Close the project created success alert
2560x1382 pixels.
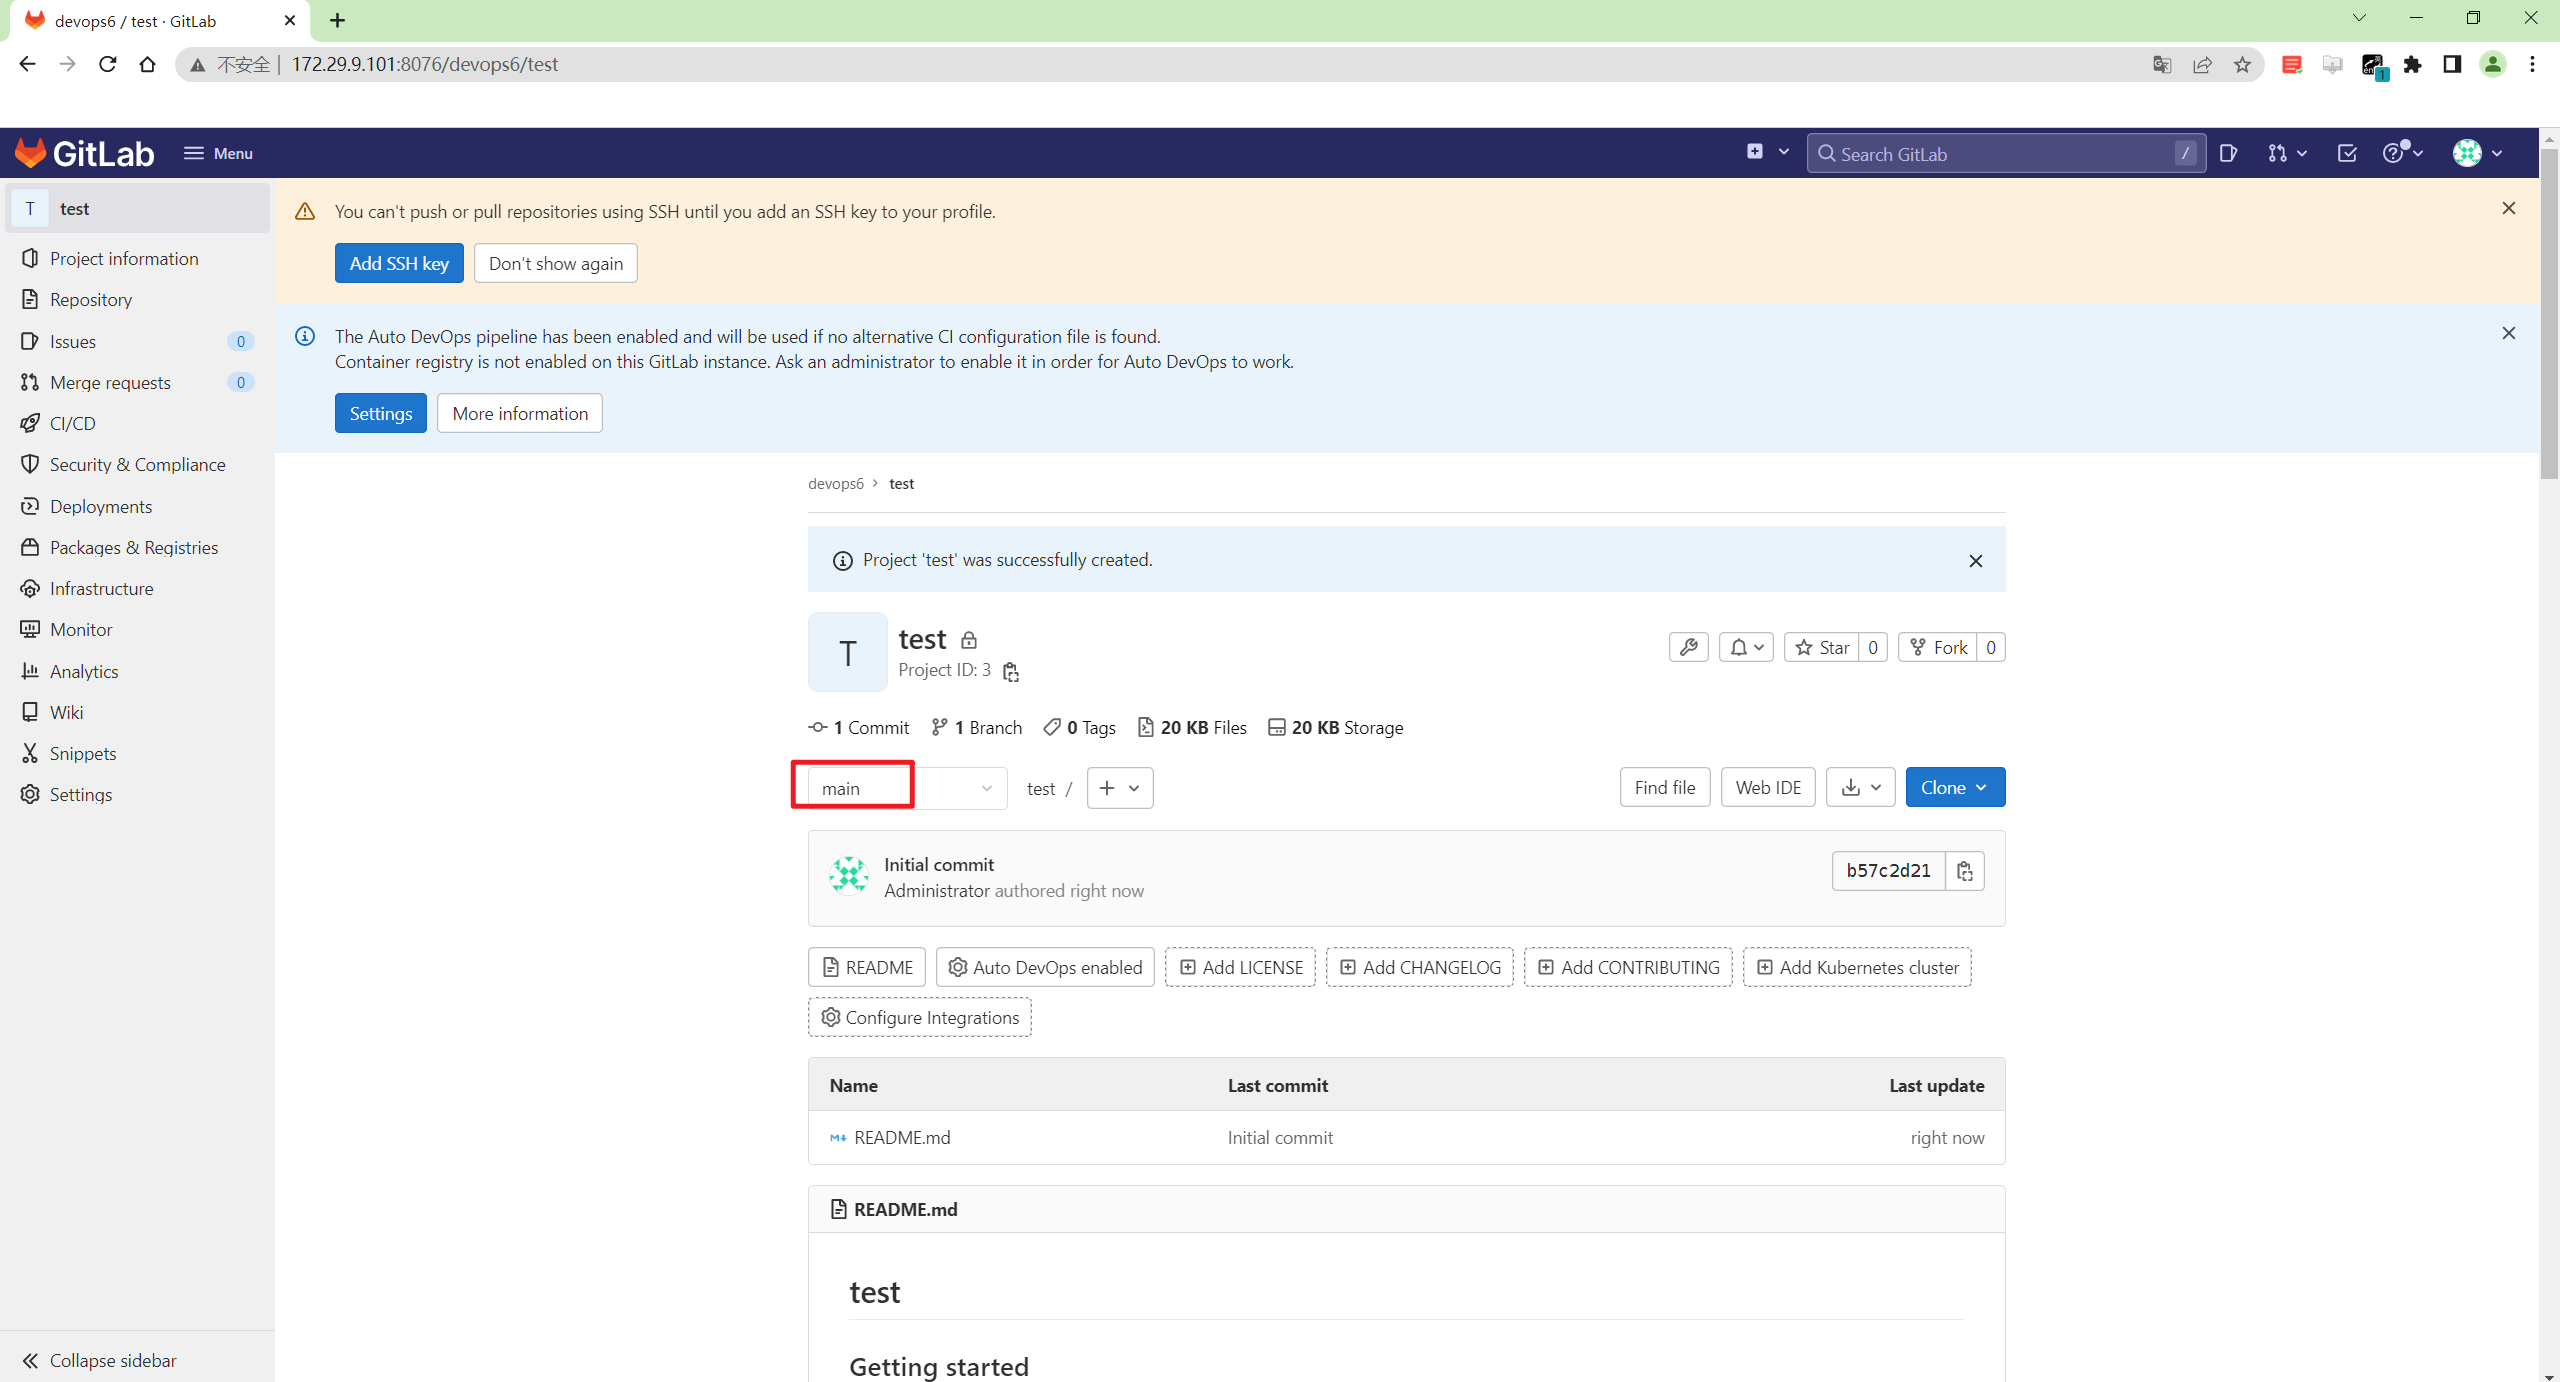pos(1975,561)
